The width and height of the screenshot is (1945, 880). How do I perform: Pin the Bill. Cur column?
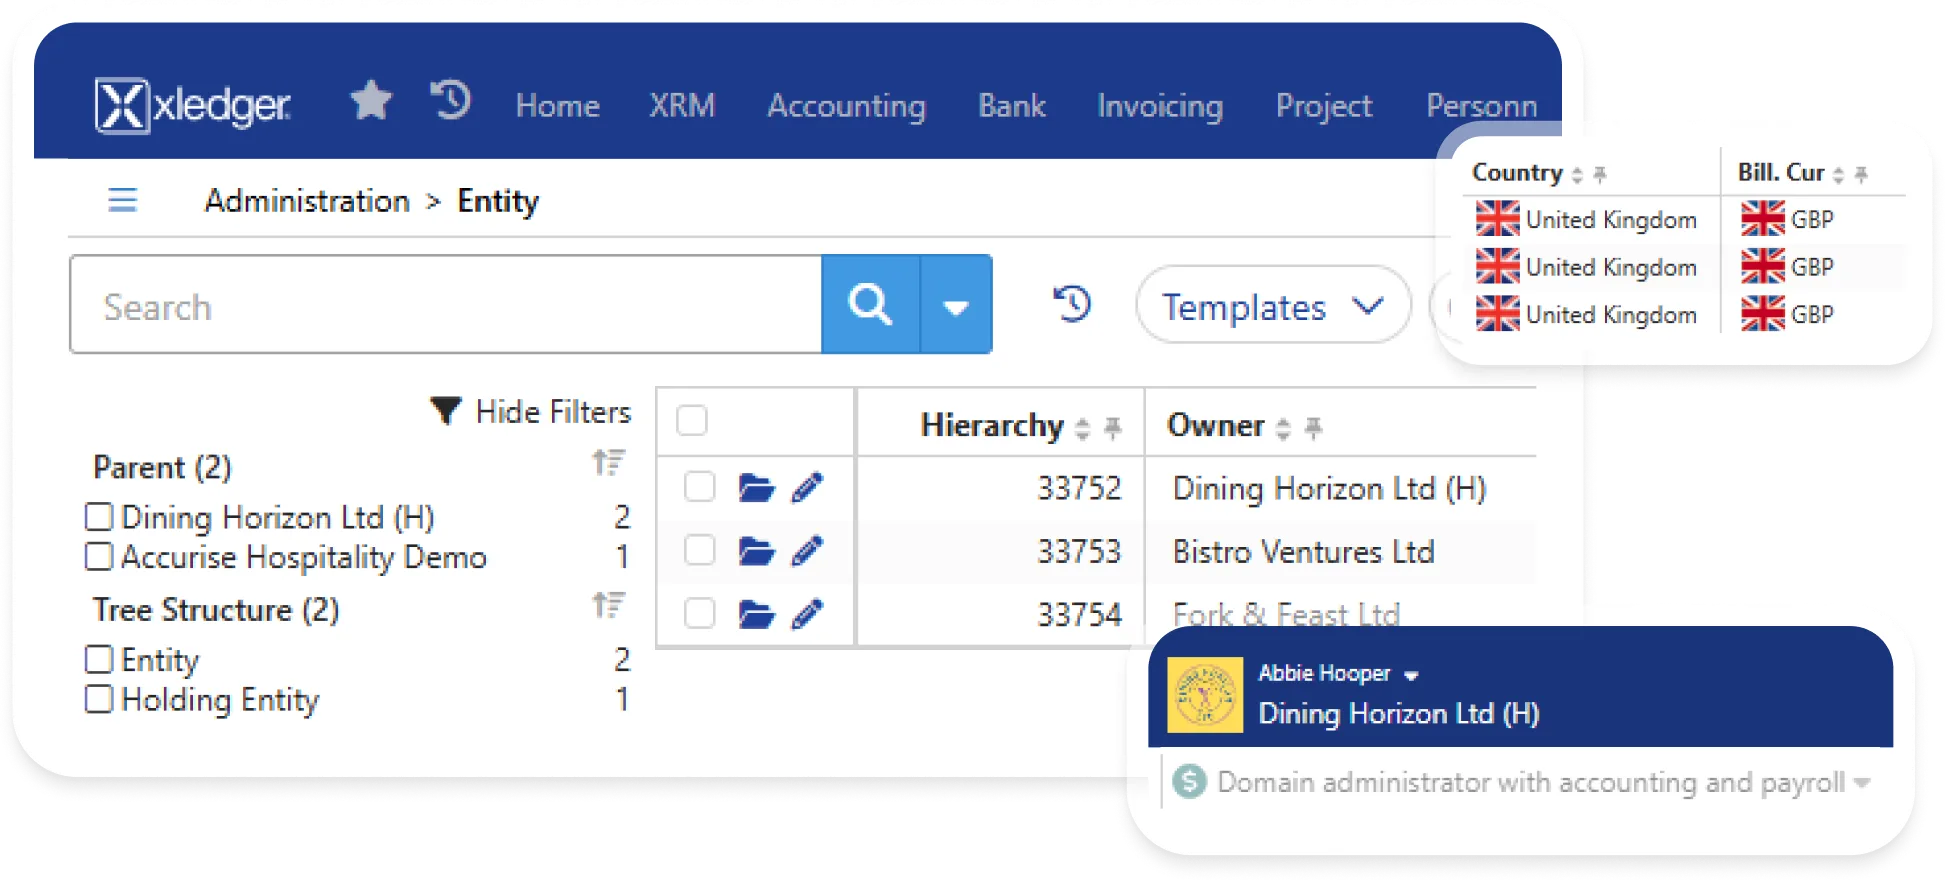[1861, 174]
